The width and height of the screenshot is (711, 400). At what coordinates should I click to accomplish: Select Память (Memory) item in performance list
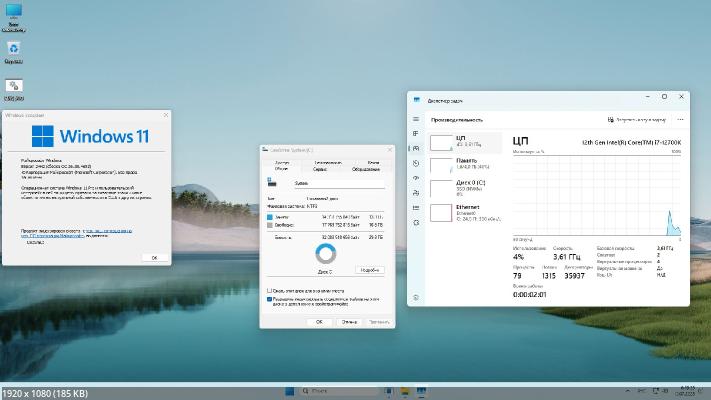(465, 165)
